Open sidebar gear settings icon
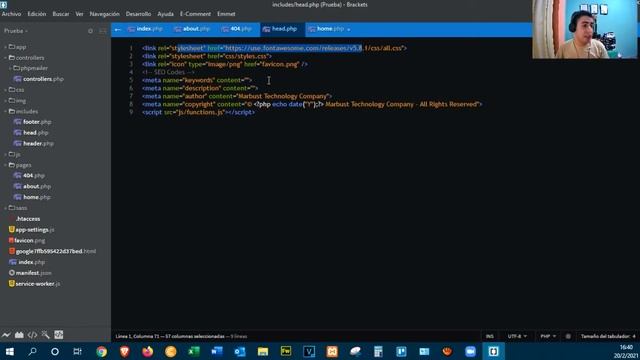The width and height of the screenshot is (640, 360). pos(90,31)
